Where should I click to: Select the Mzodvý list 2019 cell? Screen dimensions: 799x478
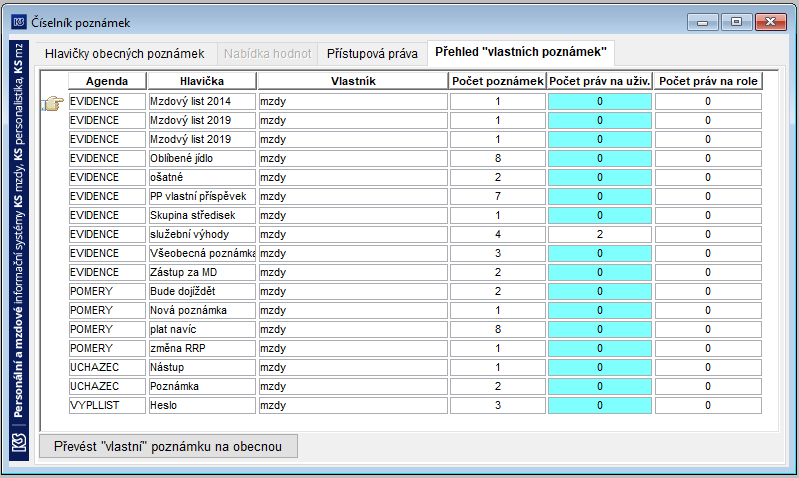tap(202, 139)
